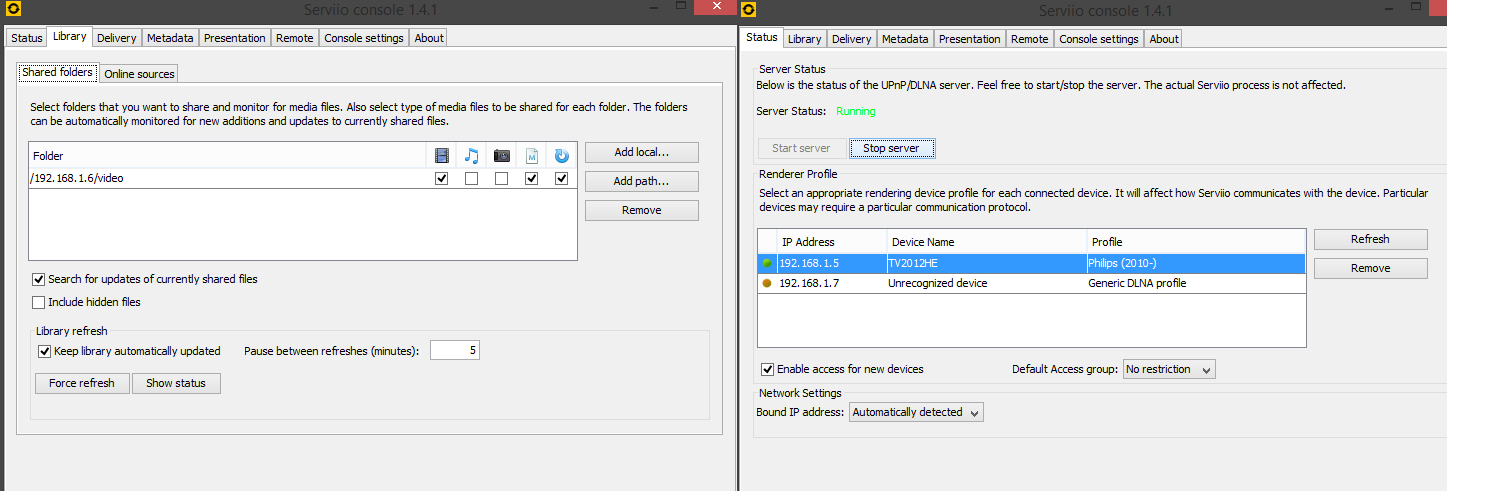Click the Force refresh button
This screenshot has width=1486, height=491.
82,383
